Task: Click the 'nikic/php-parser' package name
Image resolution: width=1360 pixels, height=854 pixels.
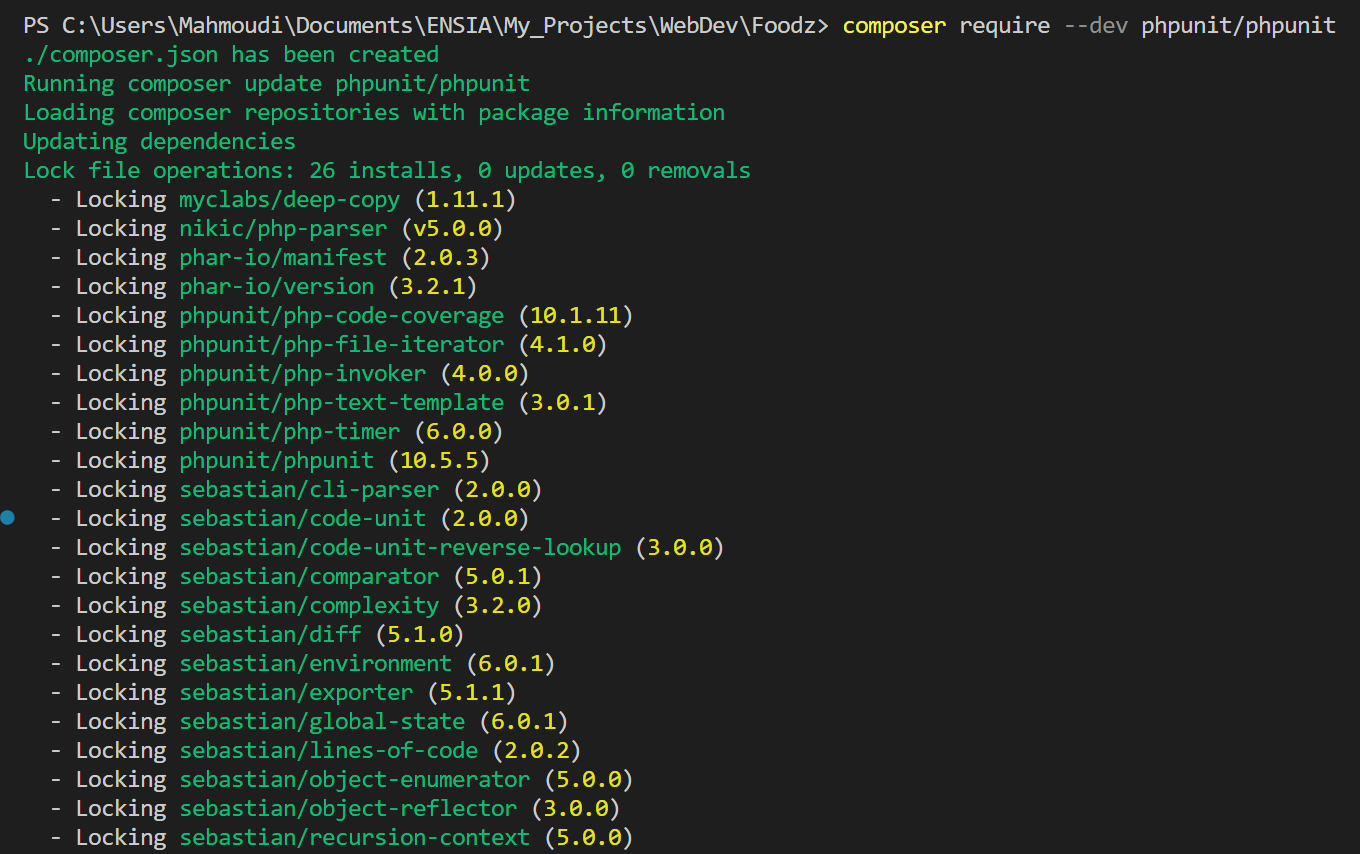Action: click(x=283, y=228)
